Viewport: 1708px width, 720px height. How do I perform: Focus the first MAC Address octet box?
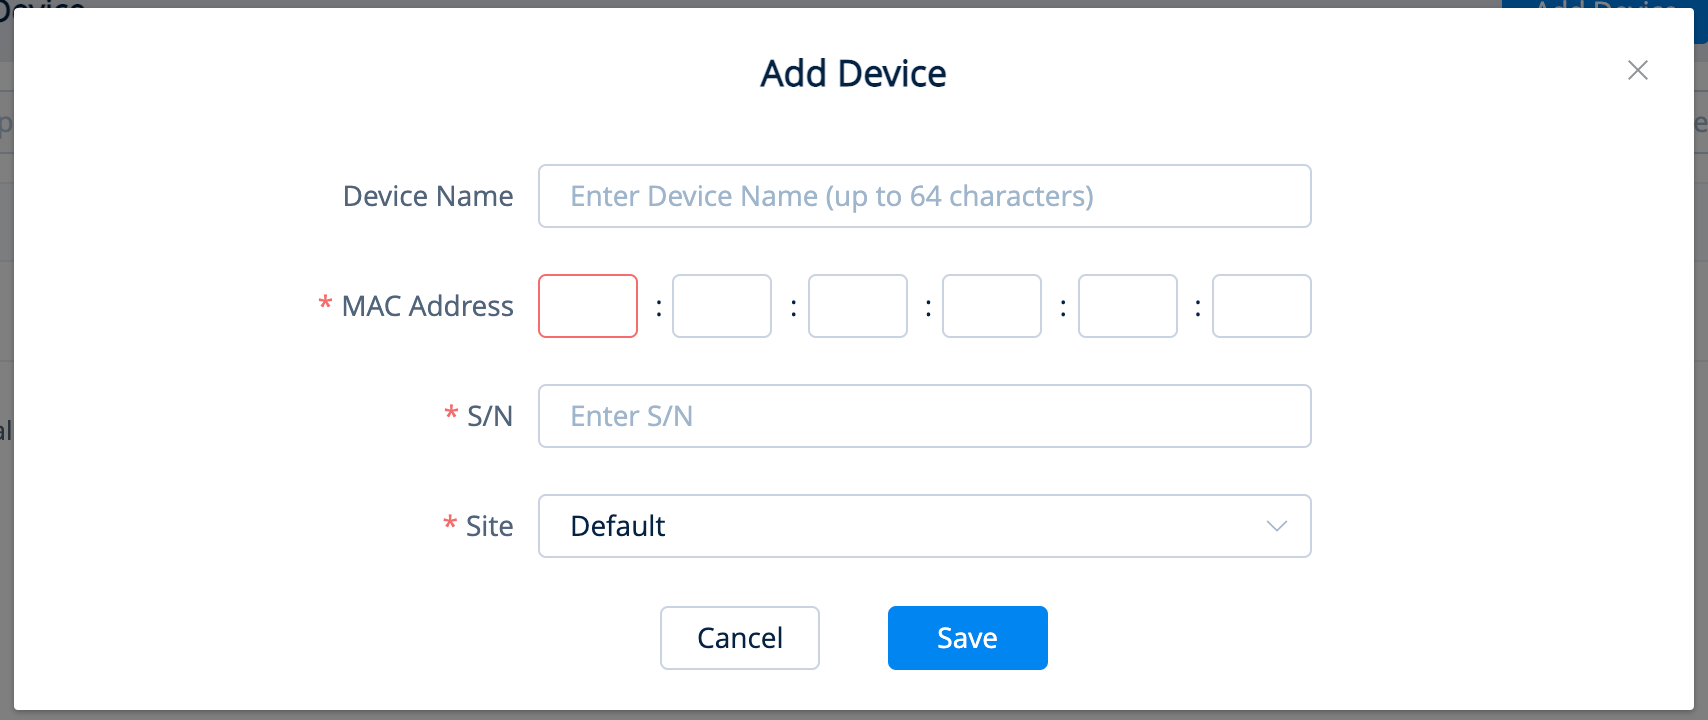click(588, 306)
